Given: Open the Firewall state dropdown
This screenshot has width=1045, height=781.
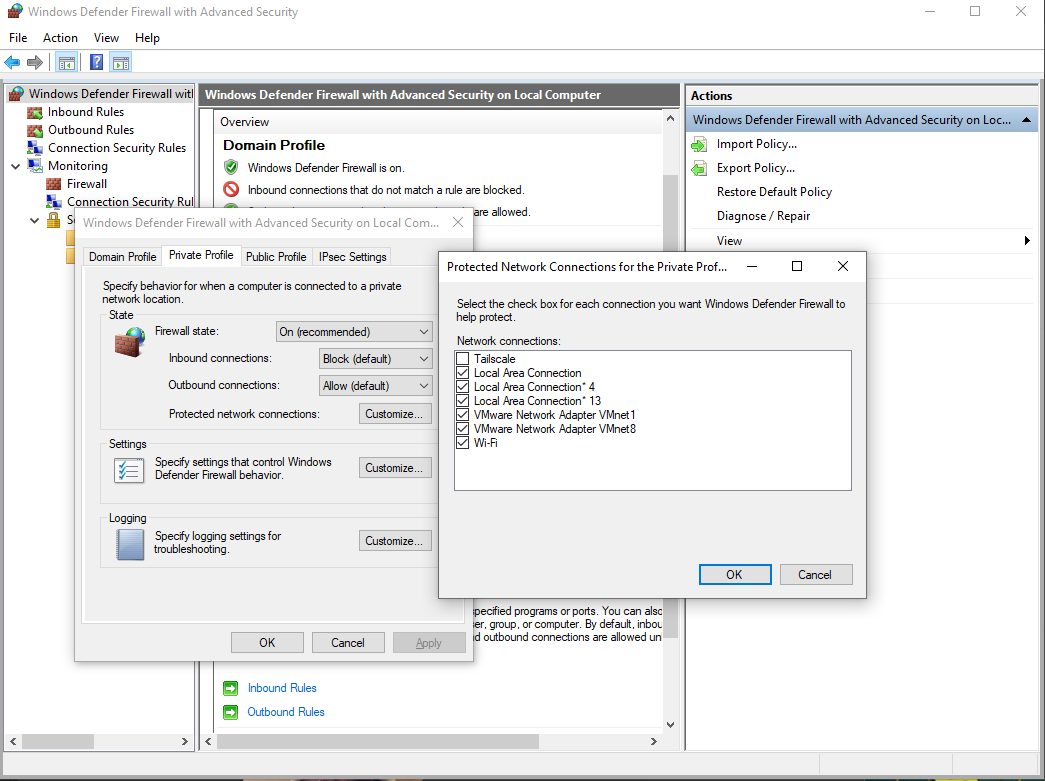Looking at the screenshot, I should pos(354,332).
